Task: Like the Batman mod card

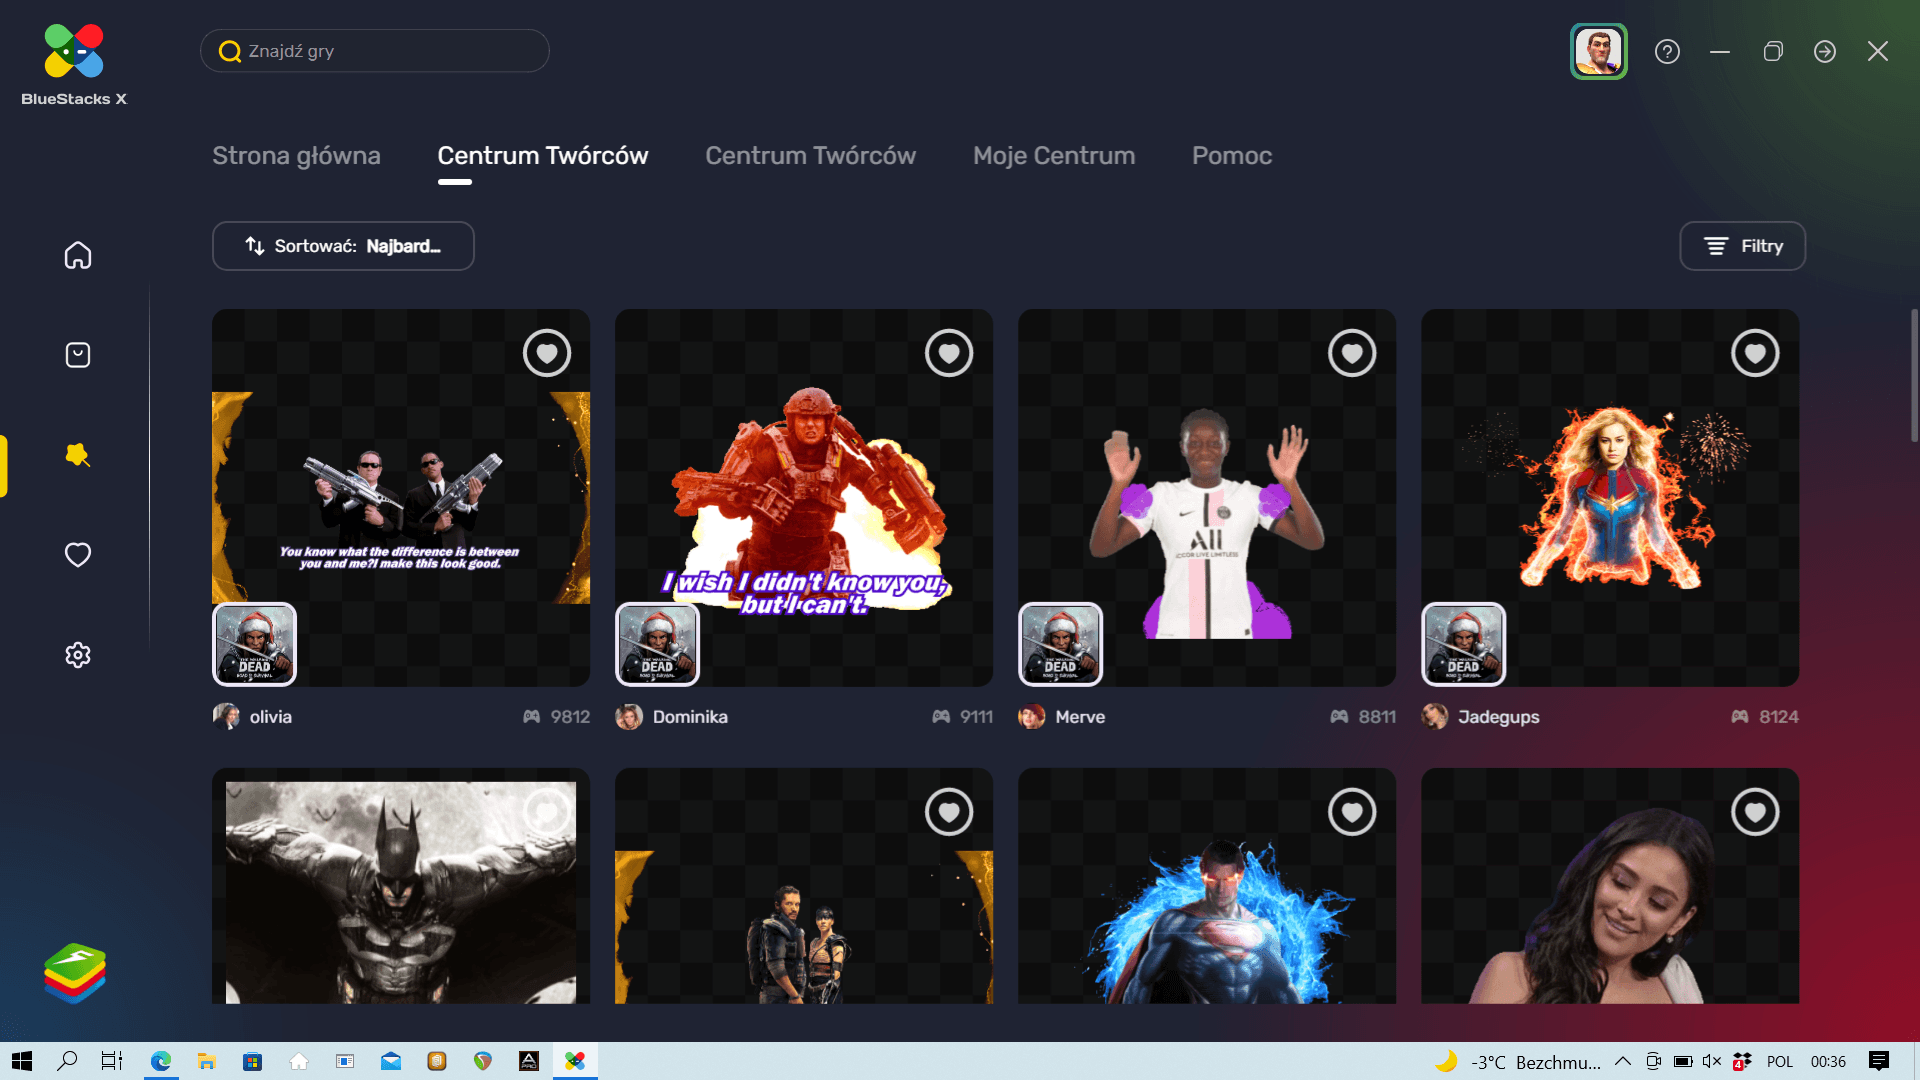Action: (x=547, y=812)
